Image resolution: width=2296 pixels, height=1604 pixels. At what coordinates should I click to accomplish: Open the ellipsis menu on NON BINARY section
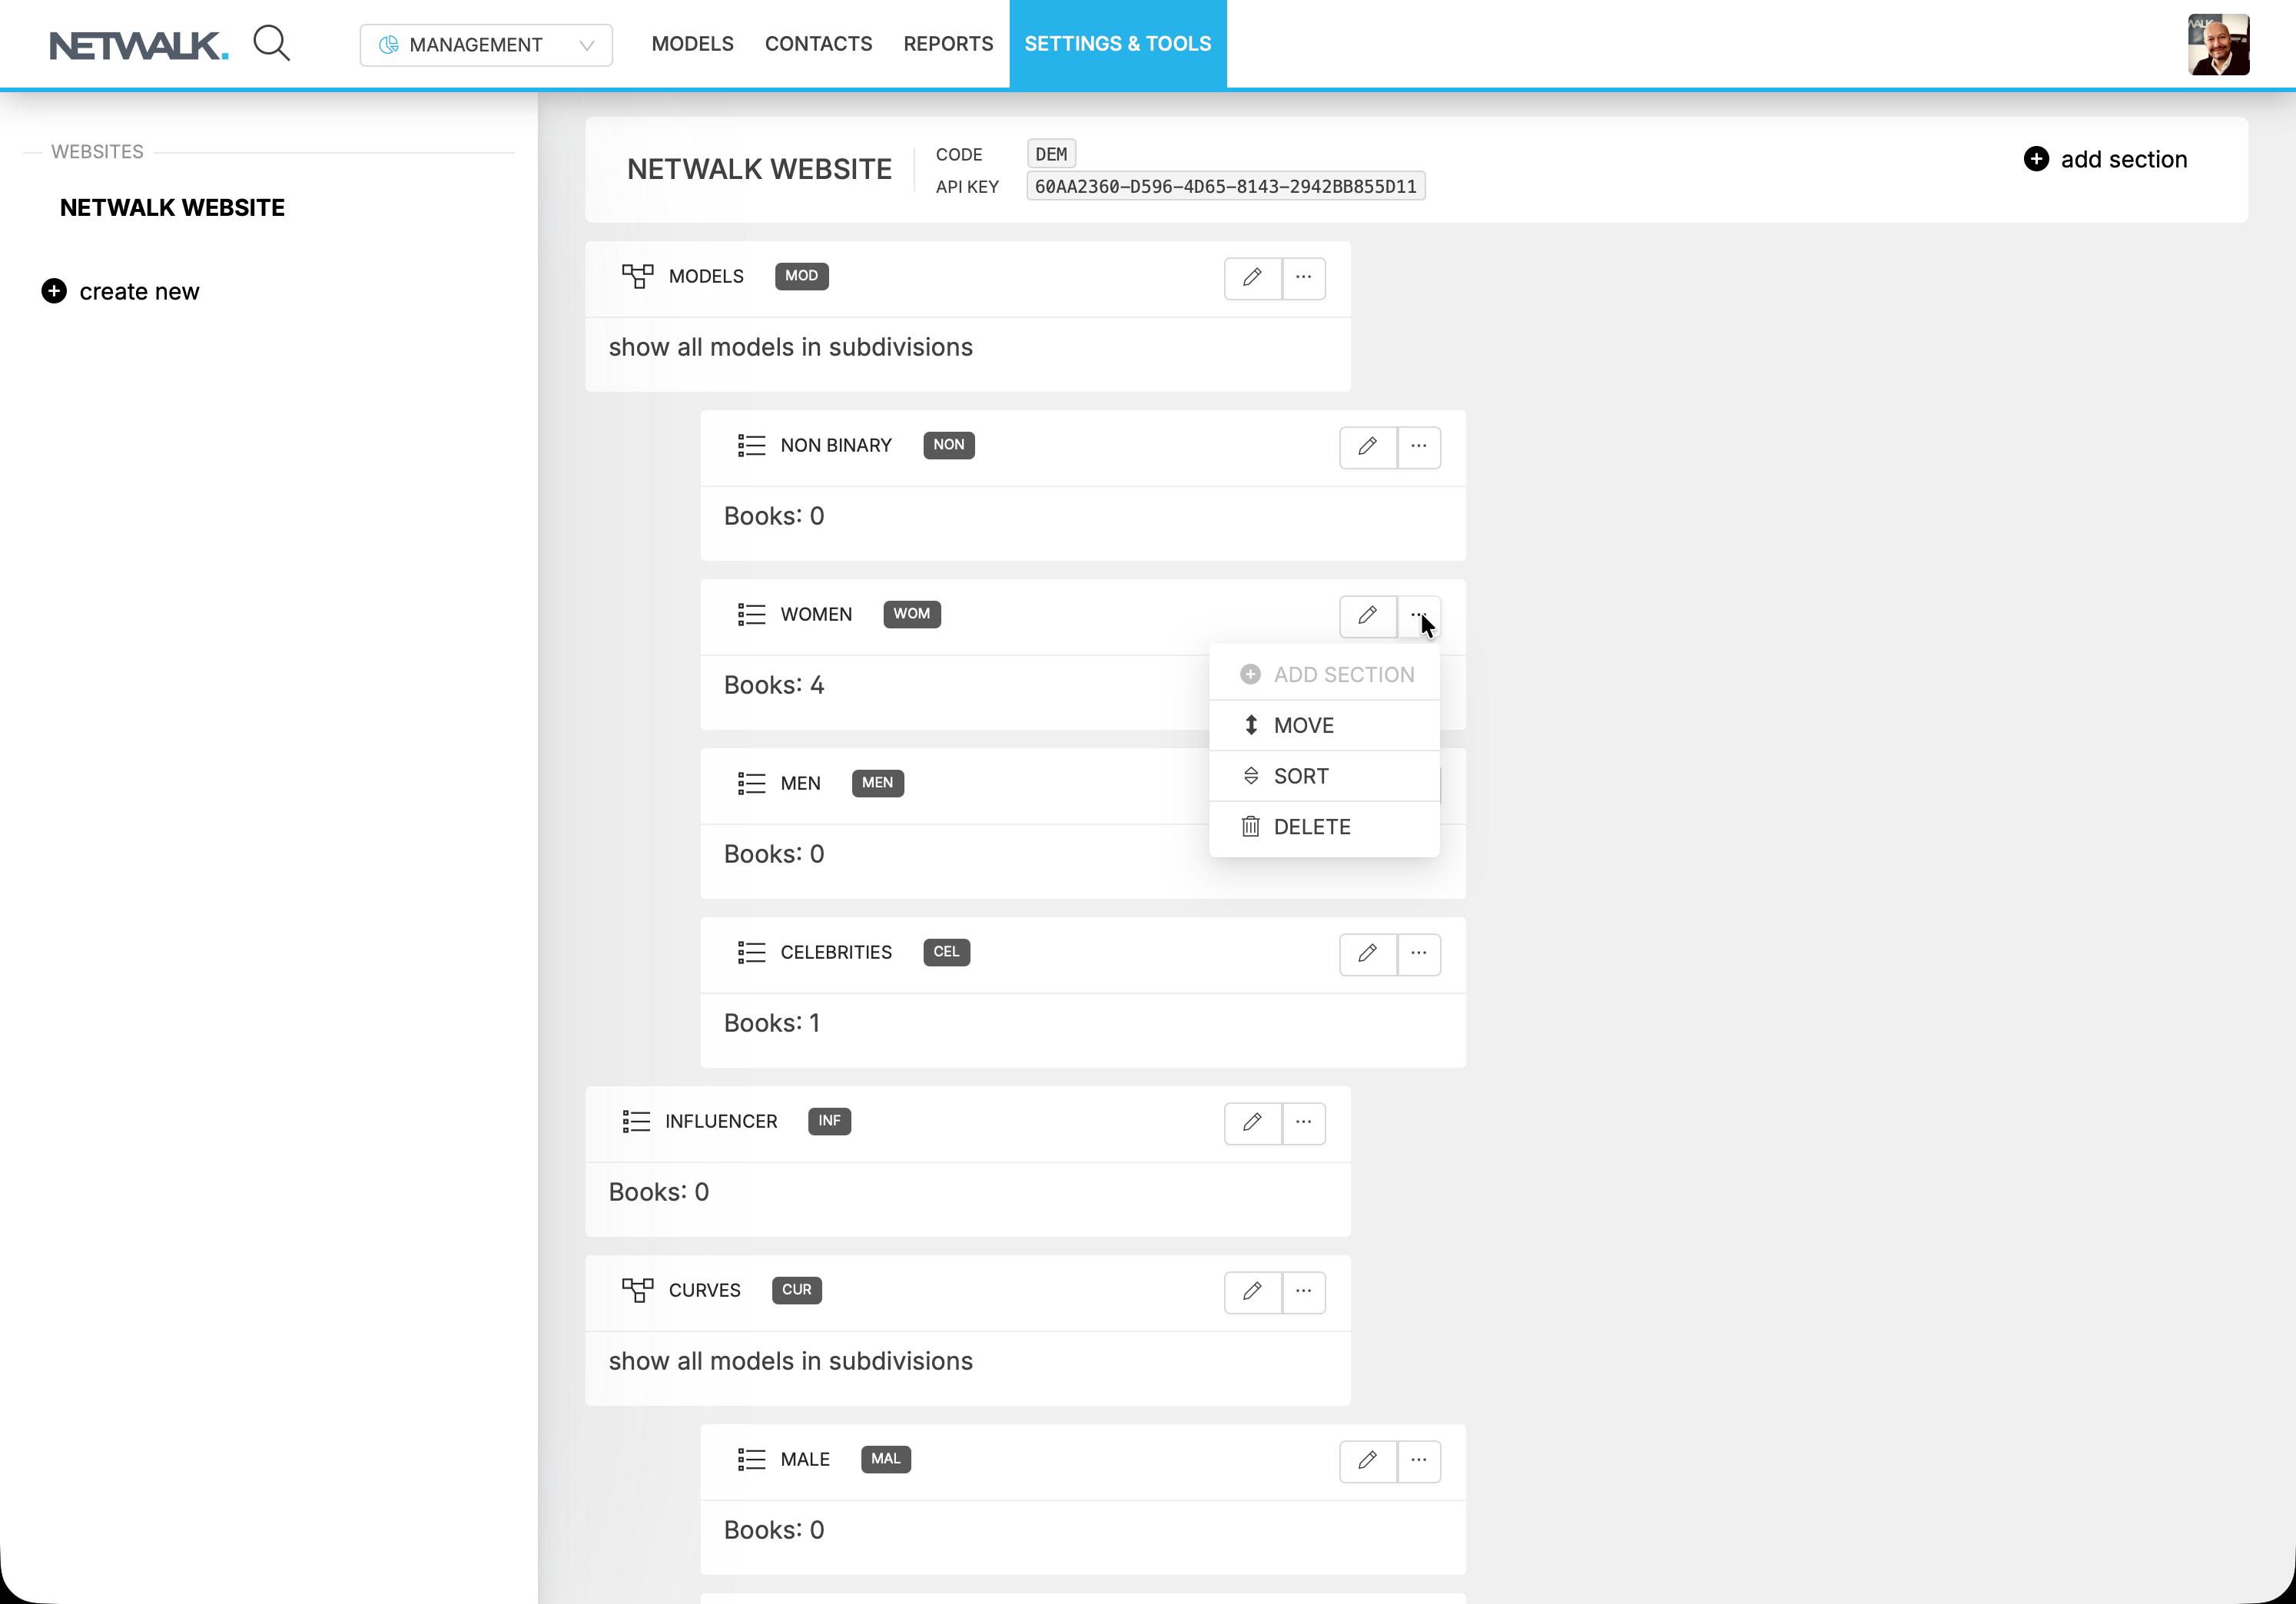(1419, 447)
